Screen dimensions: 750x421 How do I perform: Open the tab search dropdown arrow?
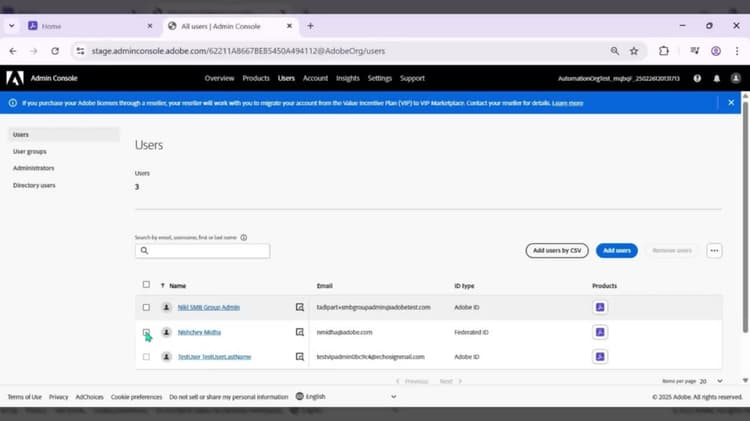(11, 26)
